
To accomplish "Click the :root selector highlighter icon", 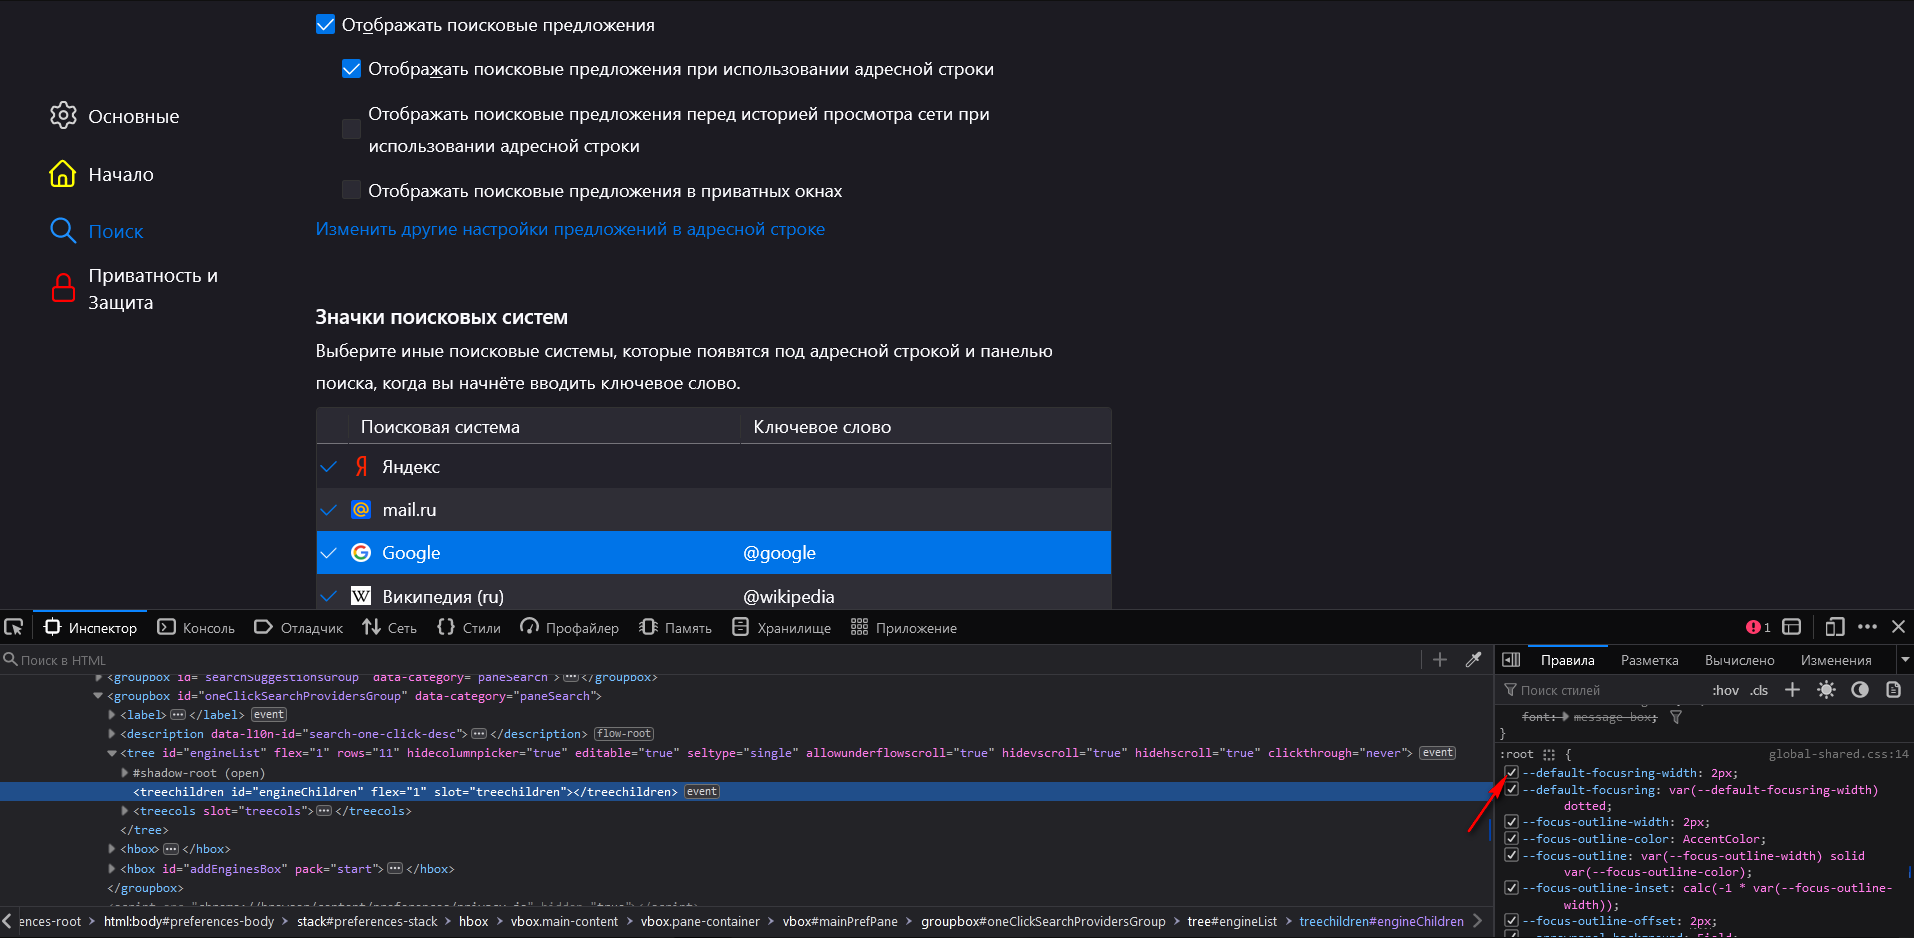I will click(1549, 755).
